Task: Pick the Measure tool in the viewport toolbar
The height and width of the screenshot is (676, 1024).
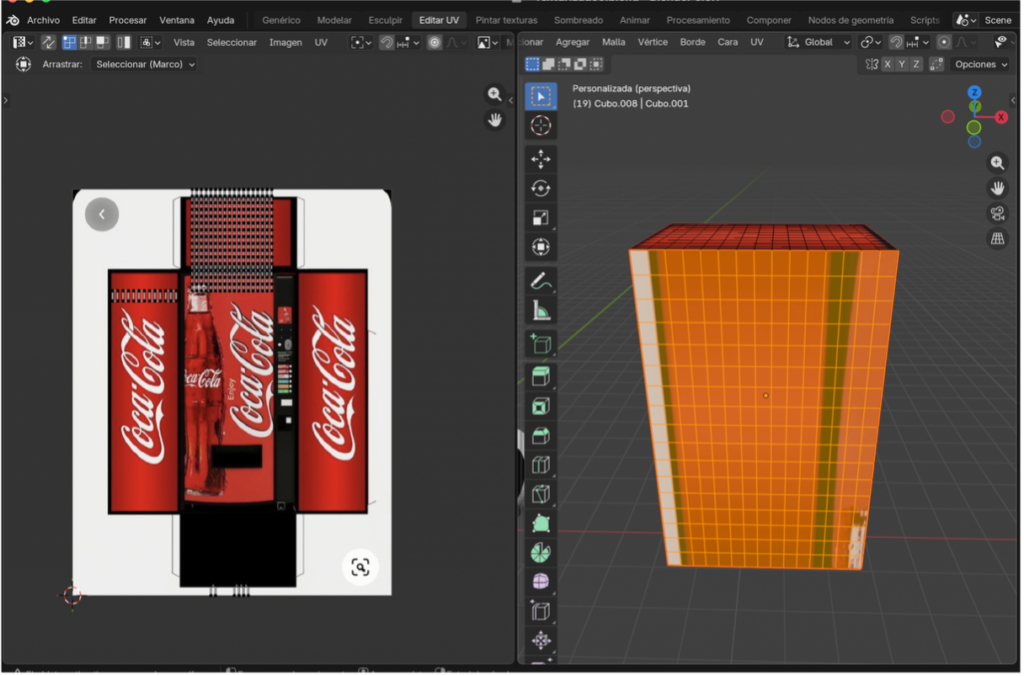Action: pyautogui.click(x=540, y=309)
